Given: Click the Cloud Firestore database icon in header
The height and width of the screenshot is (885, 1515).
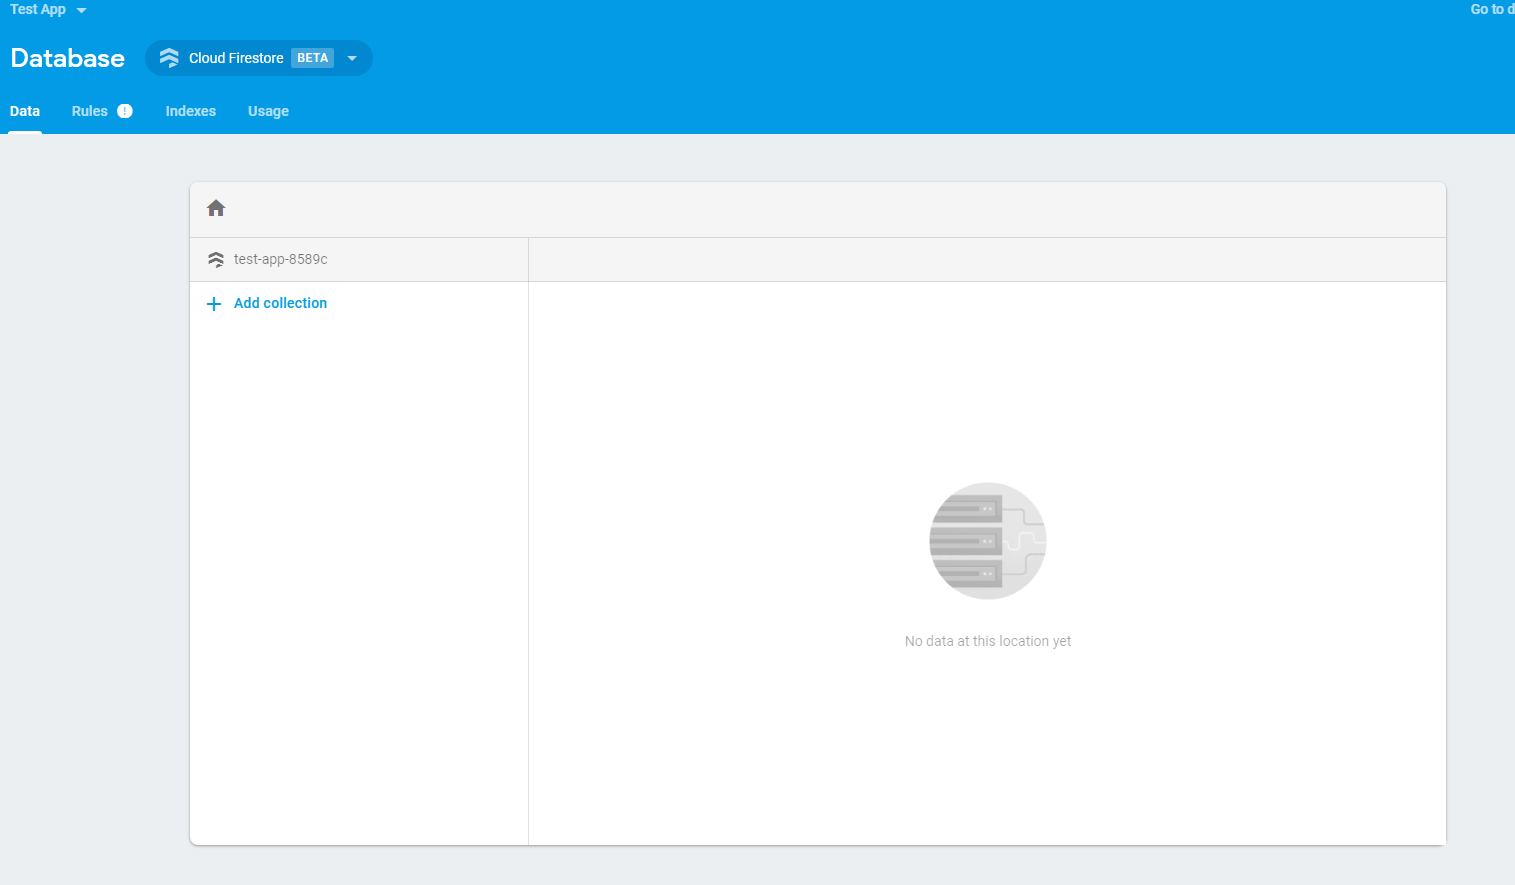Looking at the screenshot, I should pyautogui.click(x=170, y=58).
